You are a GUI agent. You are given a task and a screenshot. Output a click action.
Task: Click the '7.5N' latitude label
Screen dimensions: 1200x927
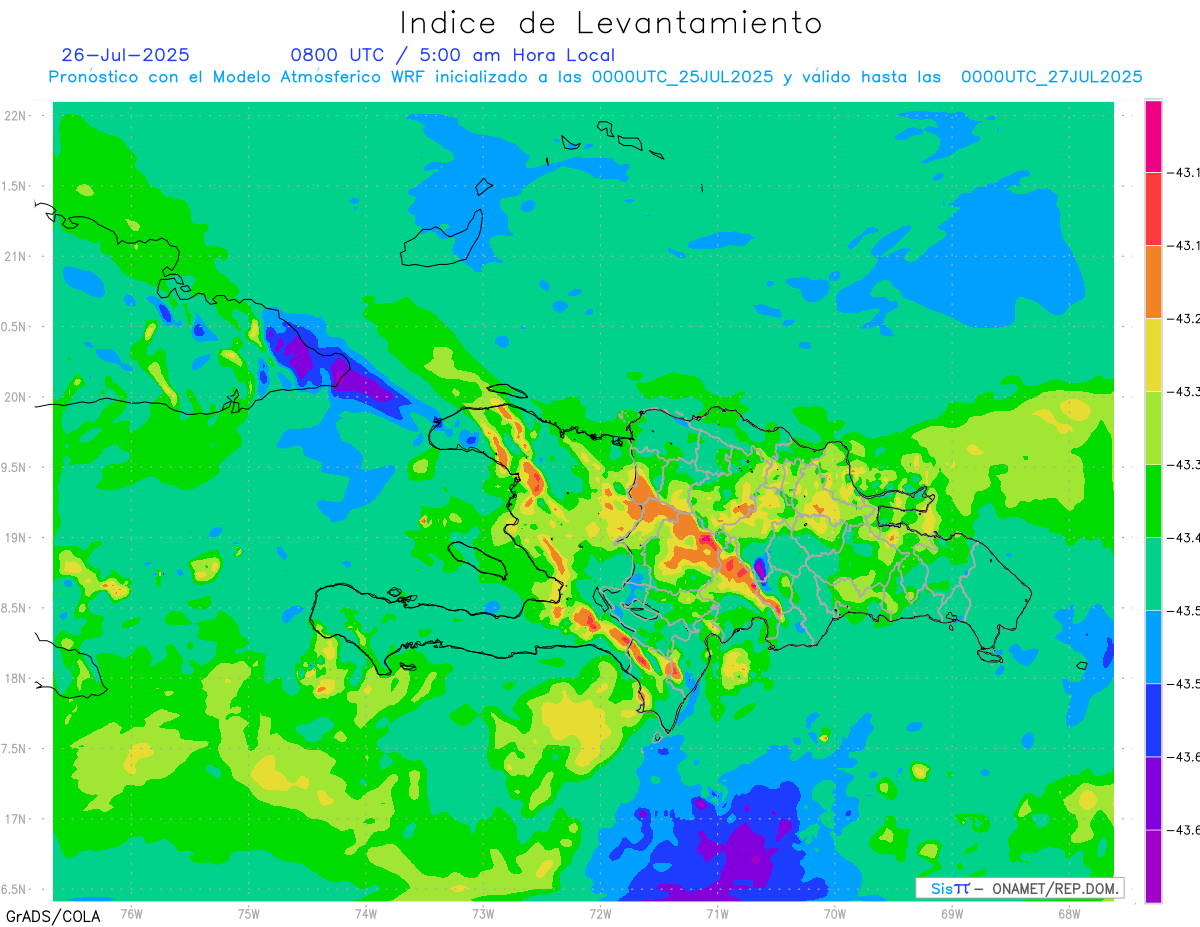pos(15,749)
